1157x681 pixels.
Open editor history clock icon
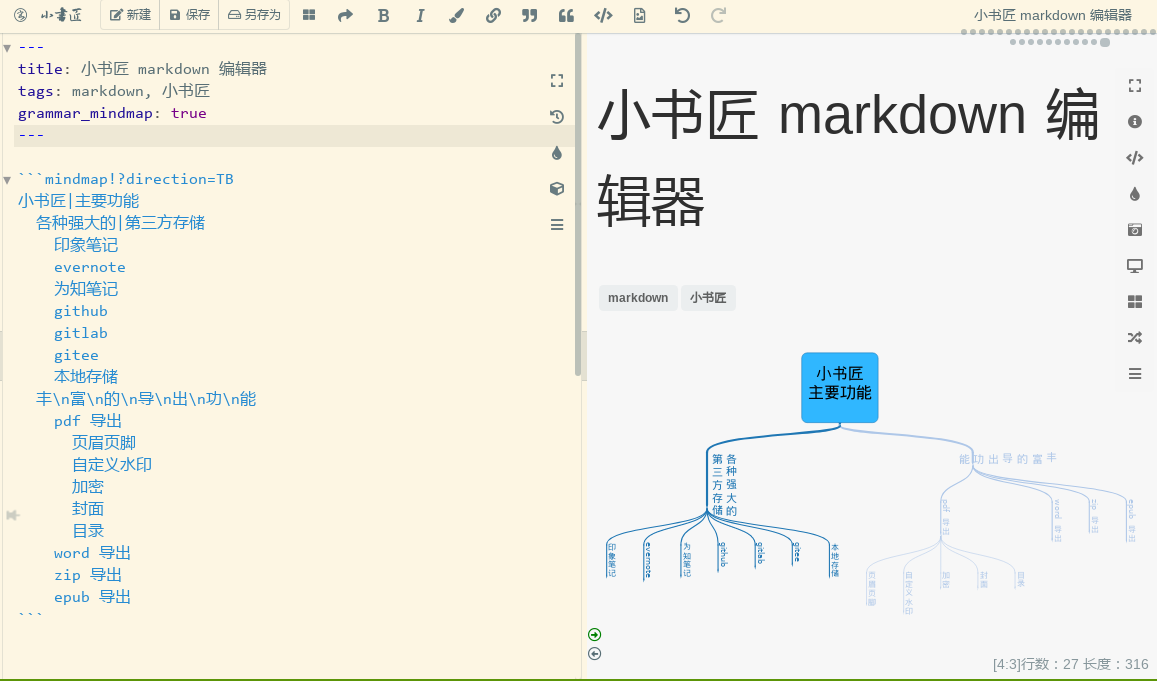[x=557, y=117]
